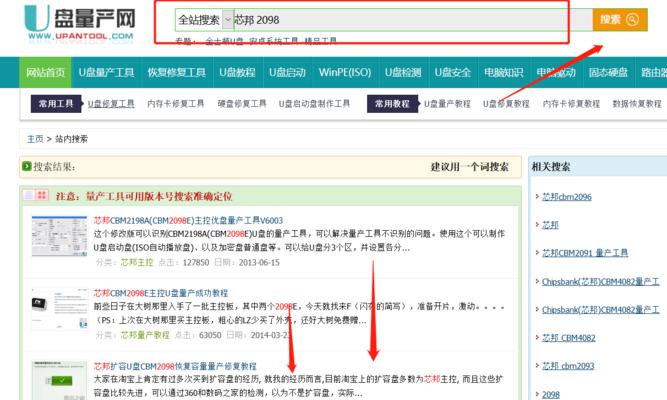667x400 pixels.
Task: Click the CBM2098E tutorial result thumbnail
Action: pyautogui.click(x=59, y=309)
